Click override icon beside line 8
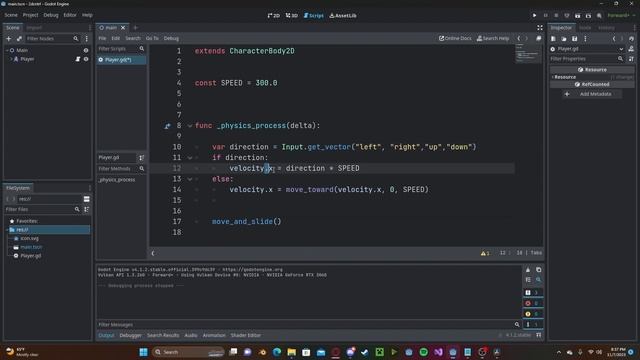640x360 pixels. point(167,126)
